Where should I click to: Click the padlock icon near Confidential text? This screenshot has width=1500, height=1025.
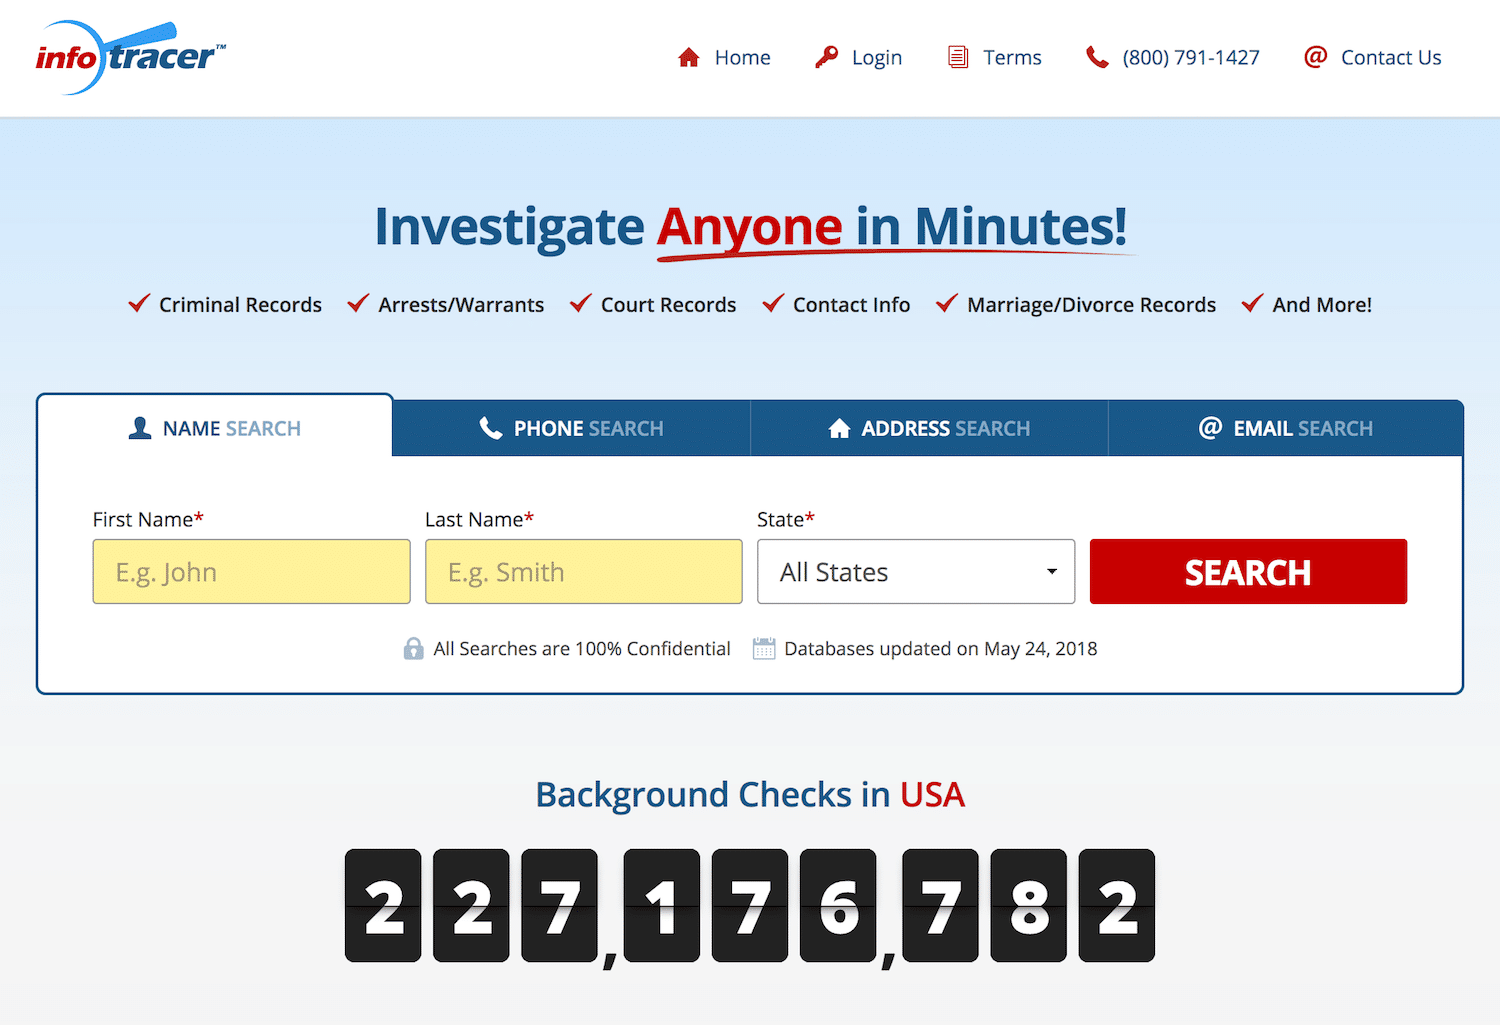[413, 648]
